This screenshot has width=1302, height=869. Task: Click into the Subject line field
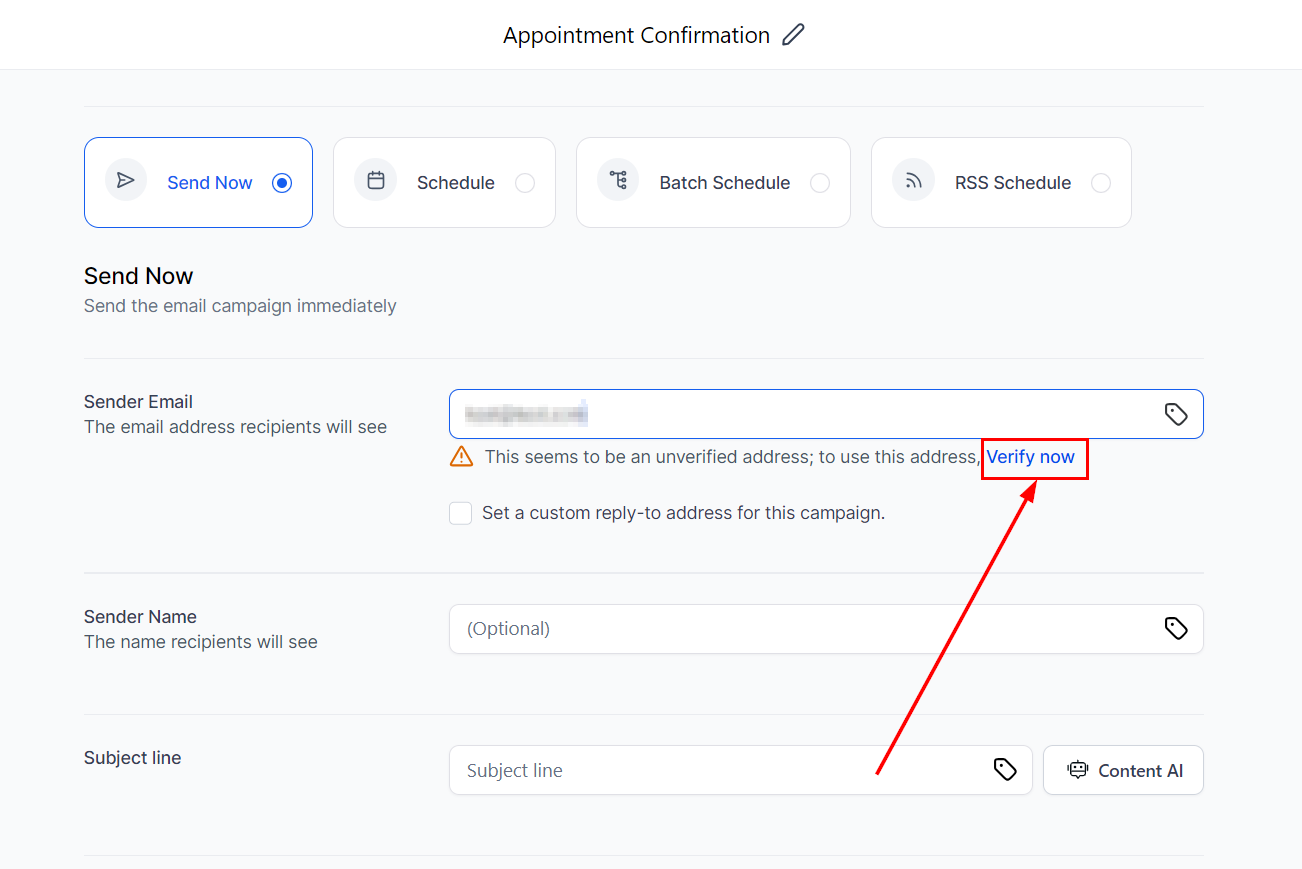pyautogui.click(x=720, y=770)
